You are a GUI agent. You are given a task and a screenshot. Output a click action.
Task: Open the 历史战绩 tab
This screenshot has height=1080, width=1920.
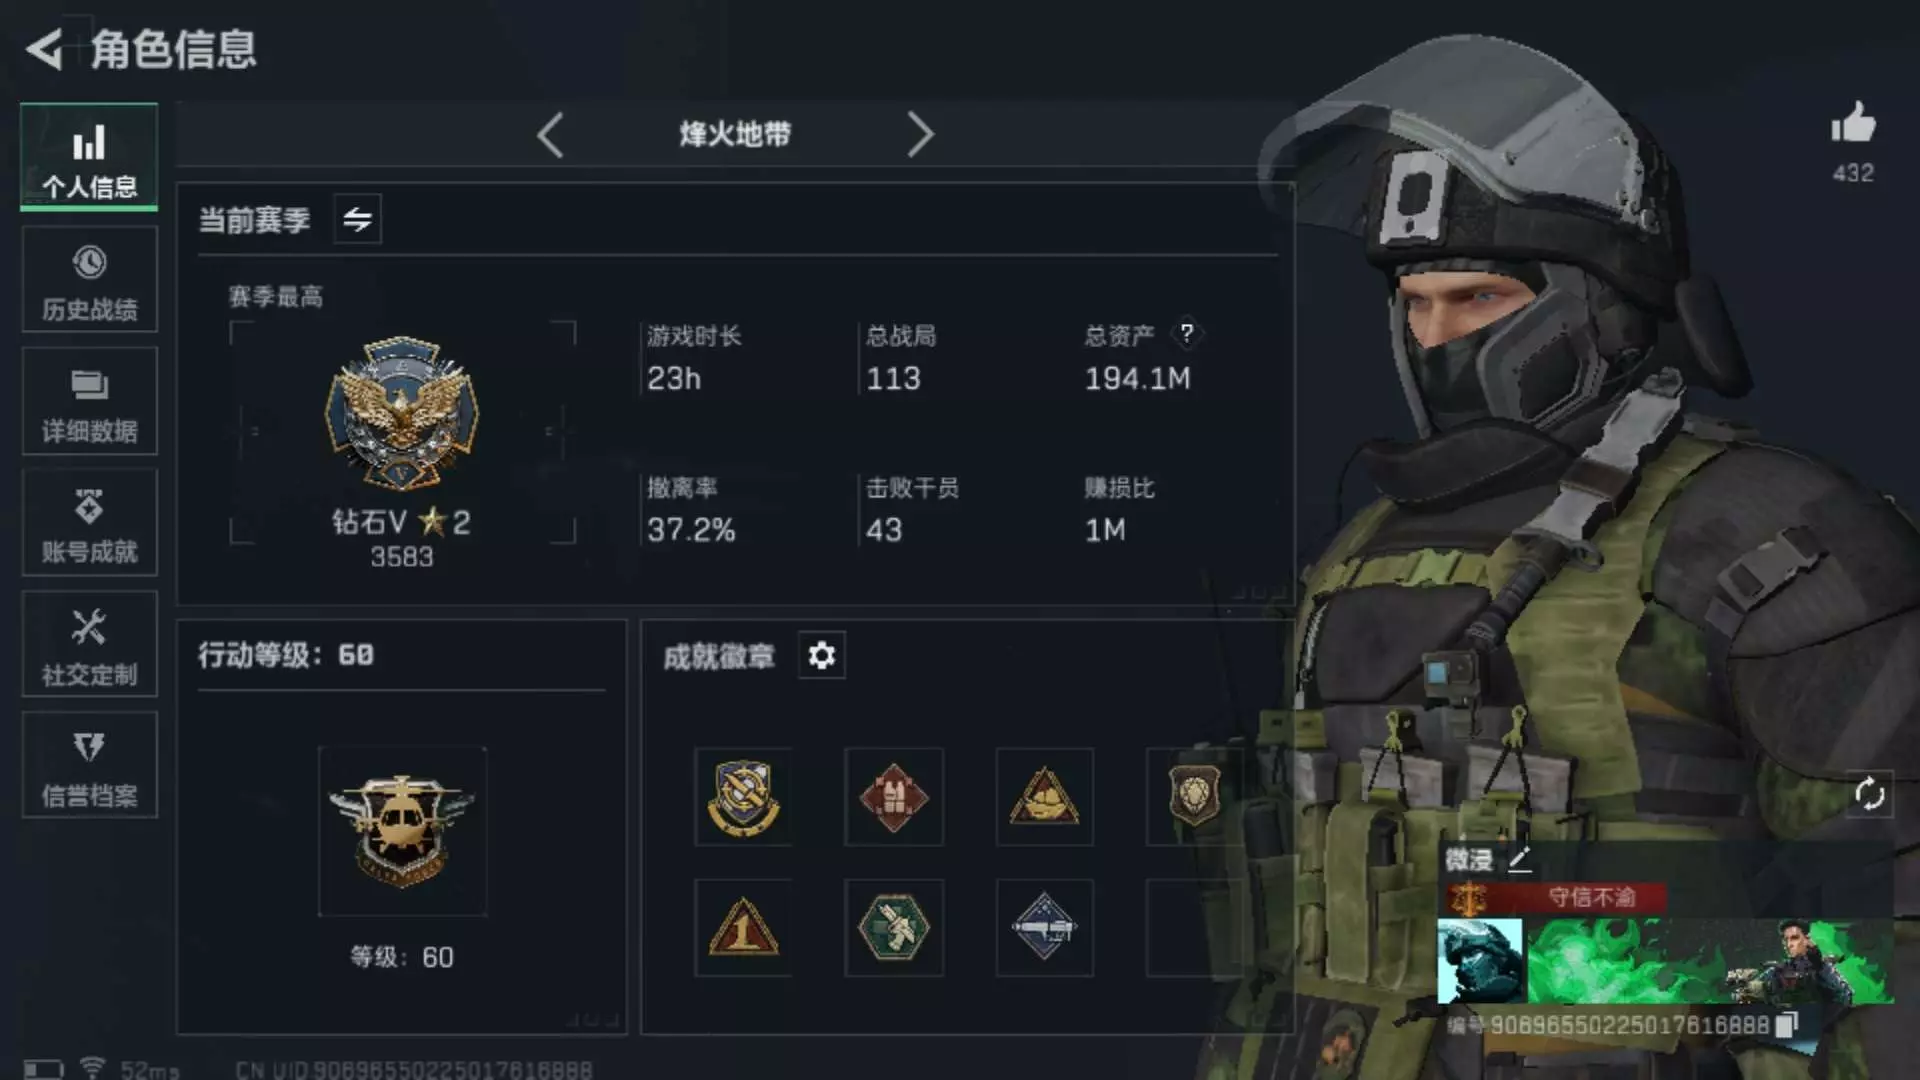[89, 279]
